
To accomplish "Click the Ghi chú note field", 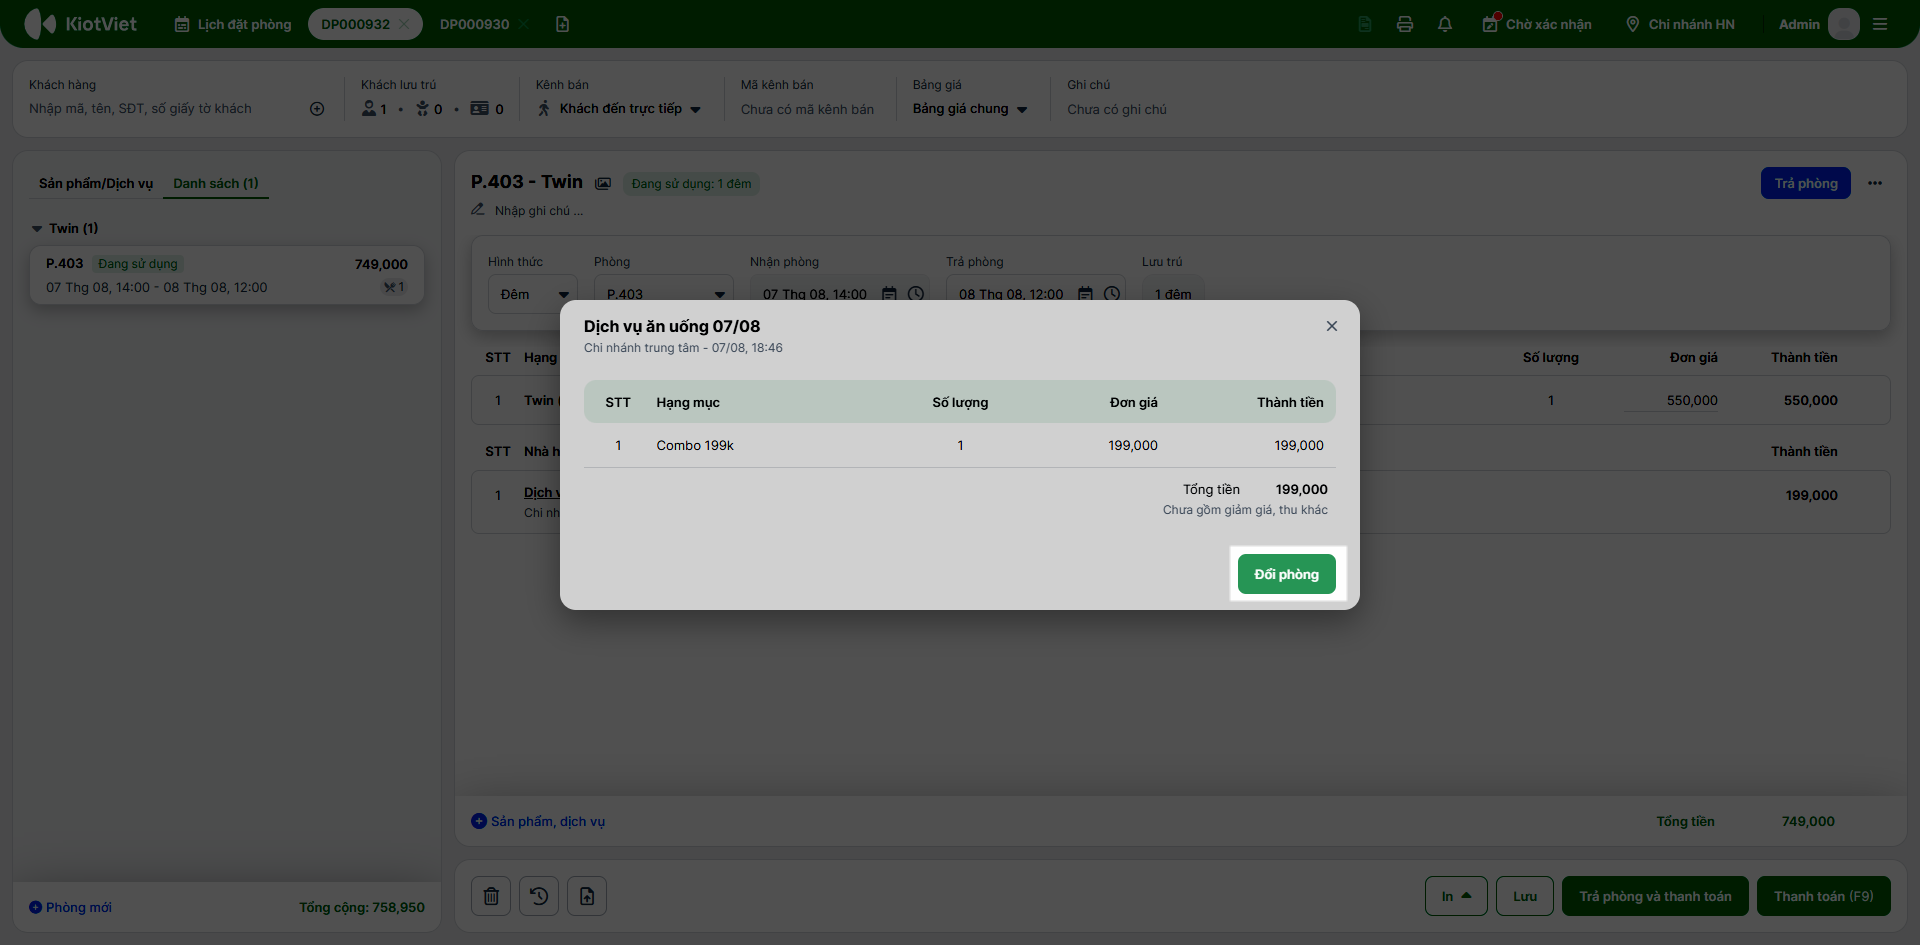I will 1117,109.
